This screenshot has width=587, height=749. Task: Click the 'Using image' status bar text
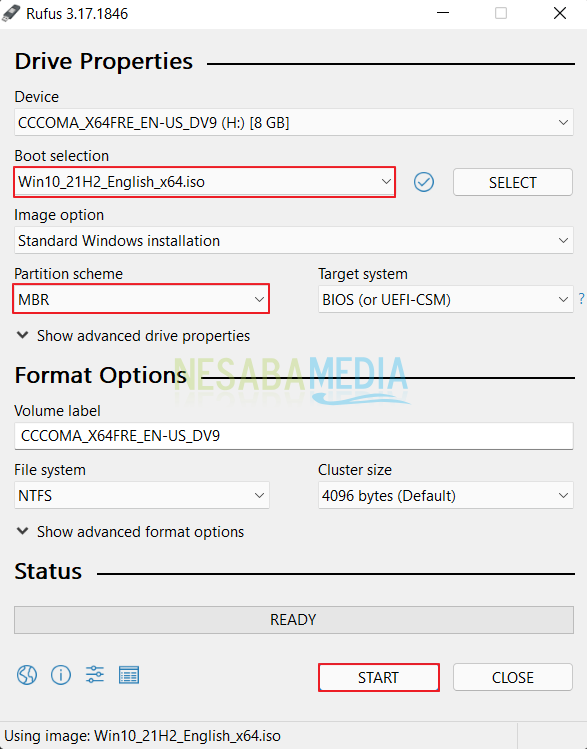coord(142,736)
